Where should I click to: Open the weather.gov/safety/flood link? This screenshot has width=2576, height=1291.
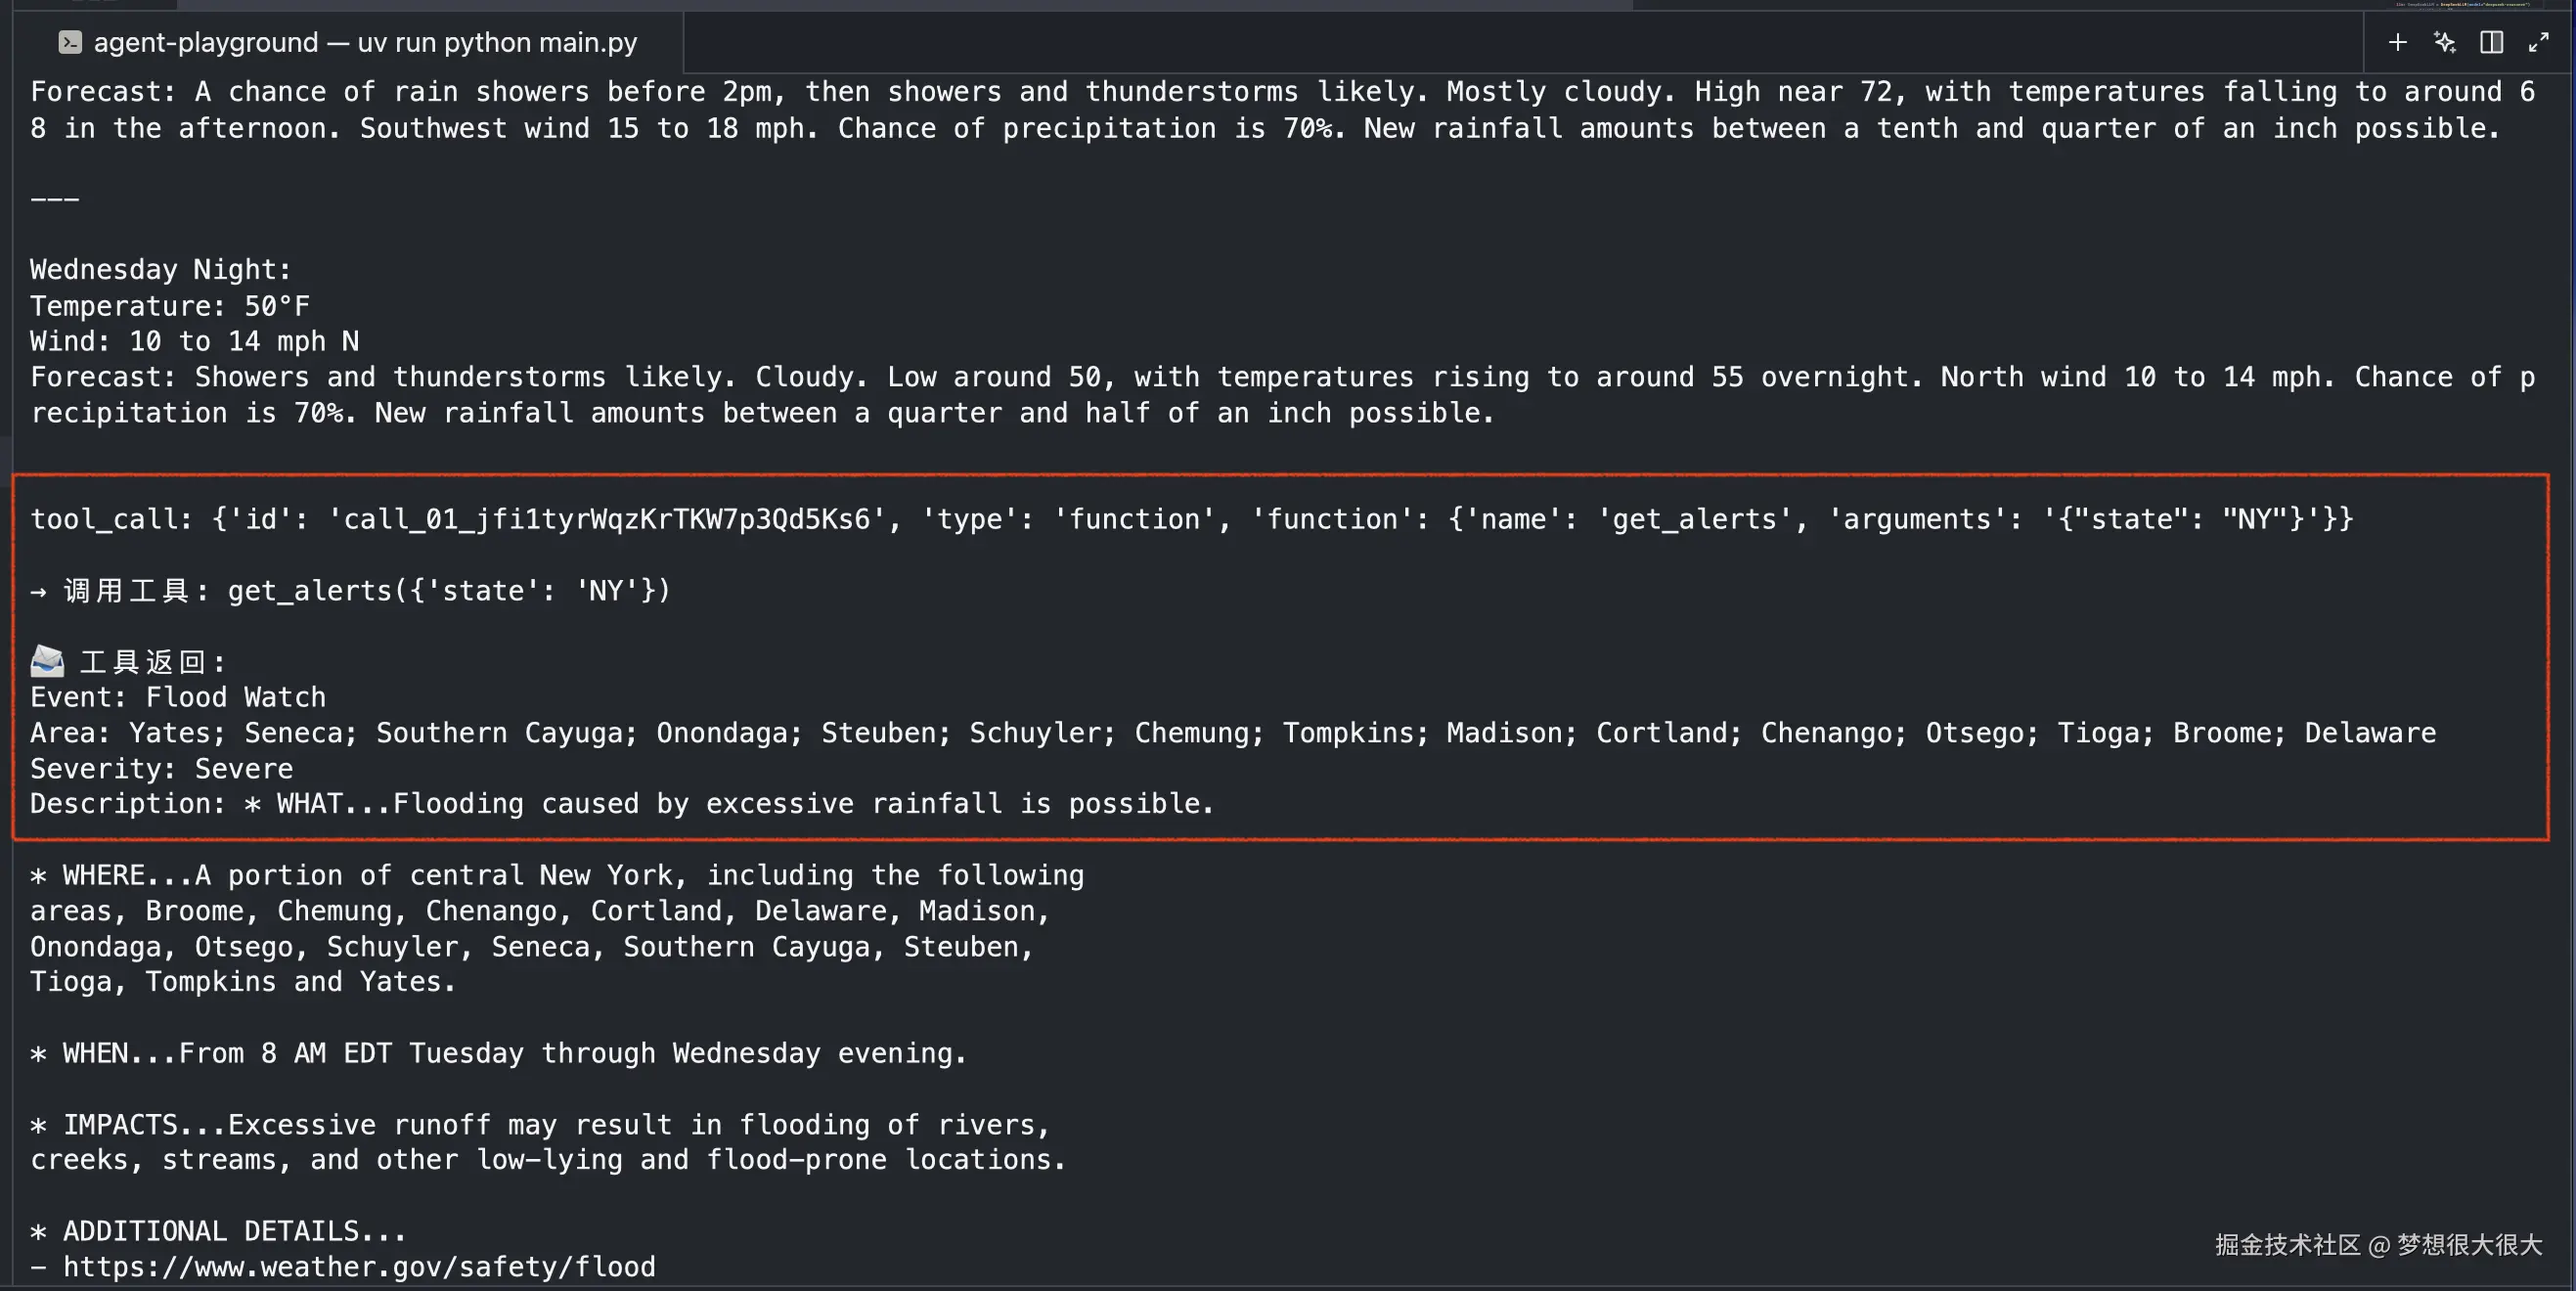click(x=359, y=1267)
